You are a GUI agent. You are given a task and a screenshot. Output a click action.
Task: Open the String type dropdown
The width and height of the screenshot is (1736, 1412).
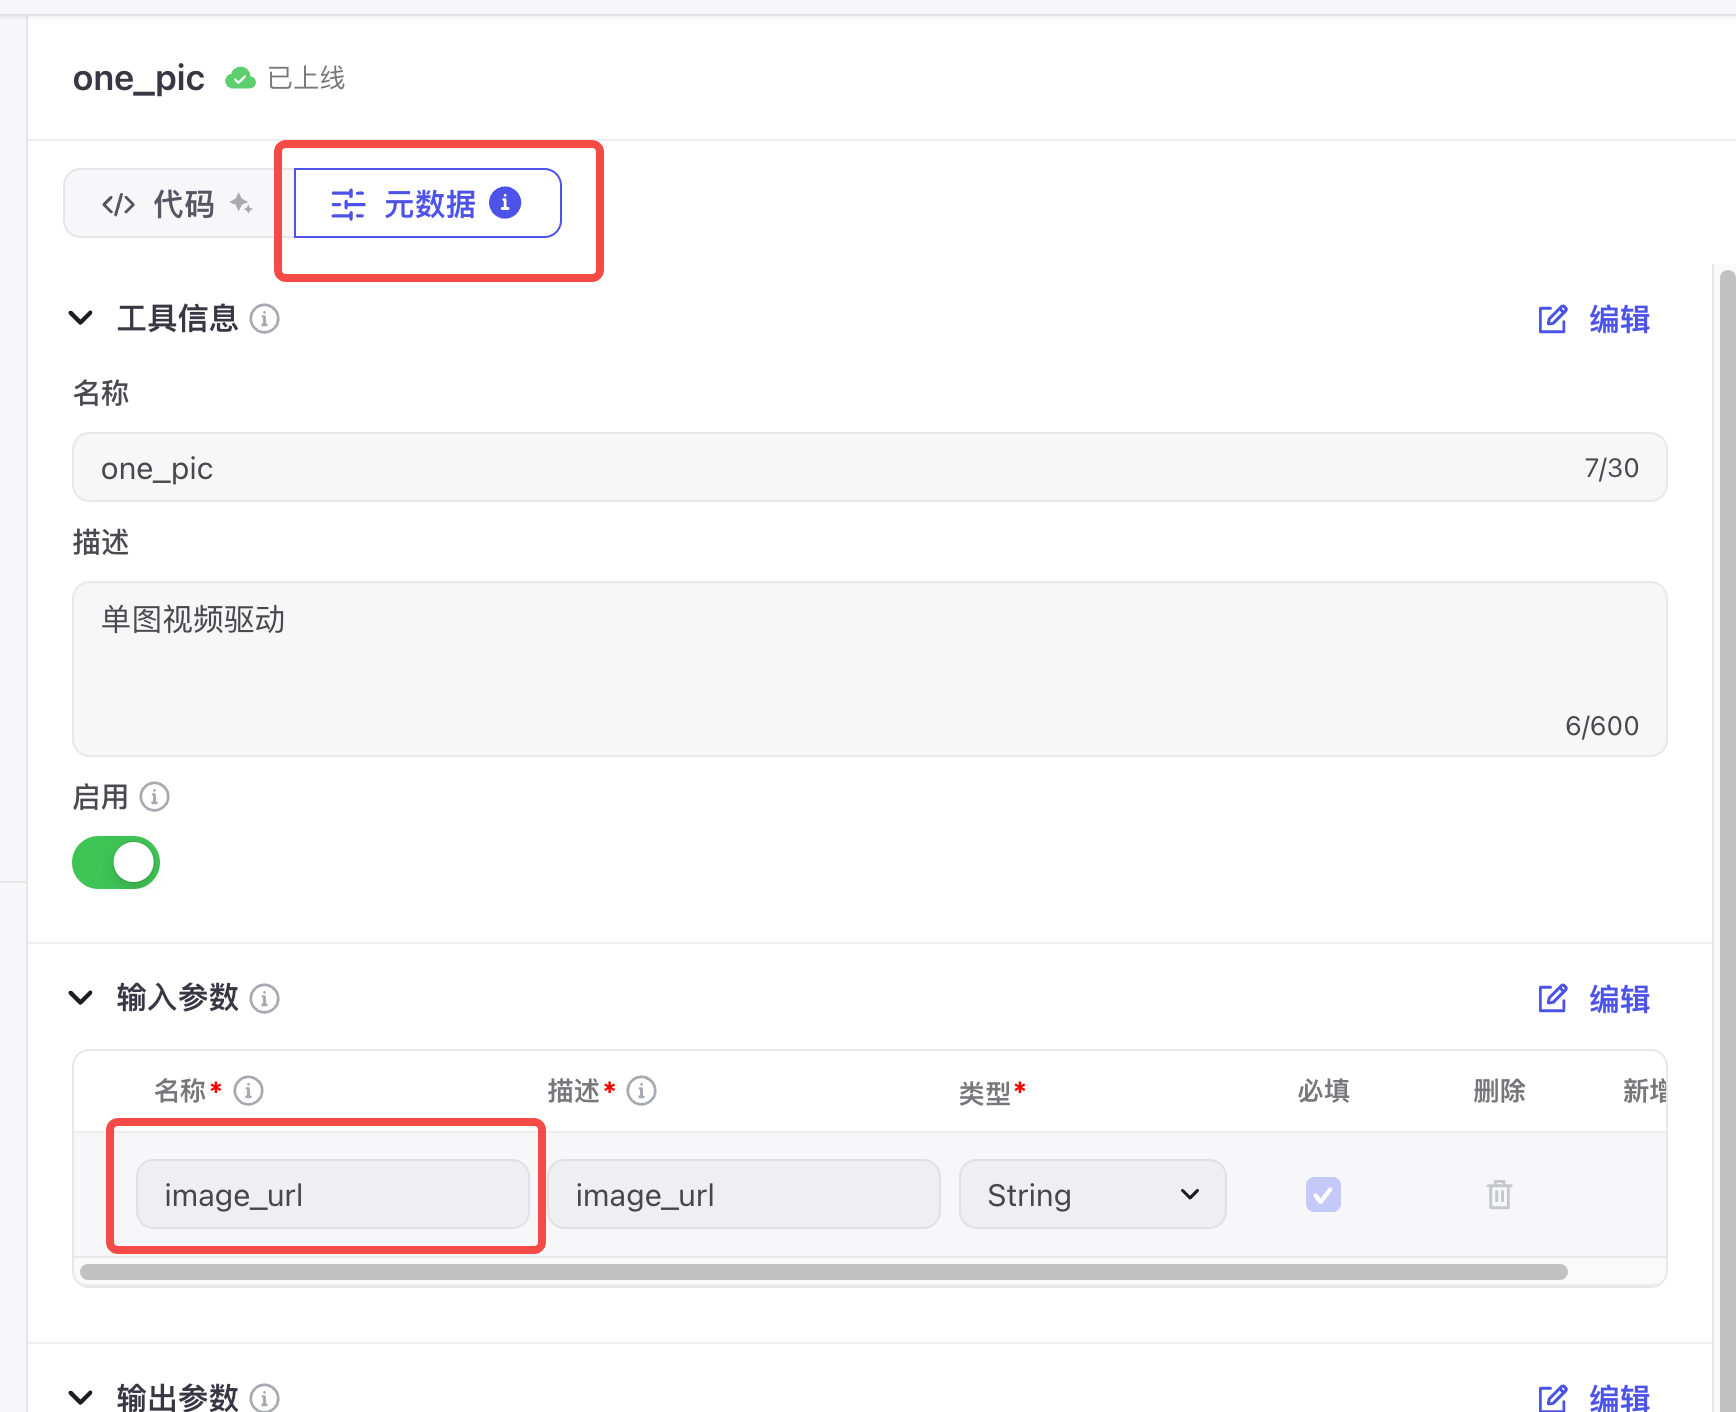coord(1092,1194)
